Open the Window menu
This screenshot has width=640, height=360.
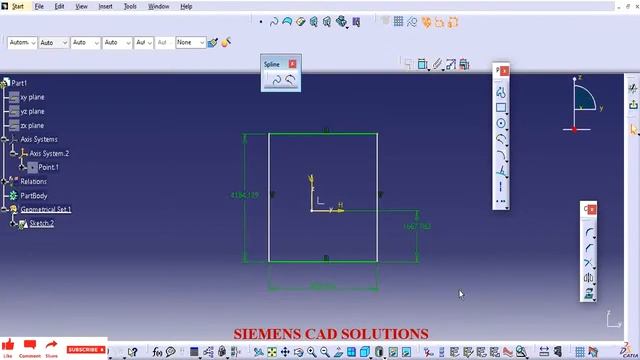158,7
